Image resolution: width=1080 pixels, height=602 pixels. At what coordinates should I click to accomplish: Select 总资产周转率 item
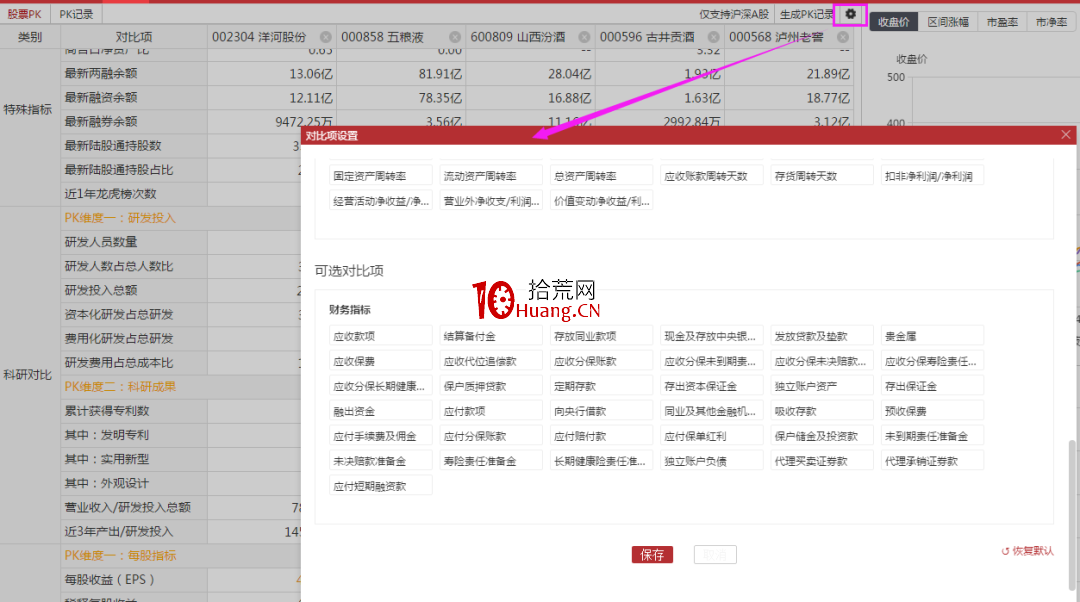pyautogui.click(x=601, y=176)
